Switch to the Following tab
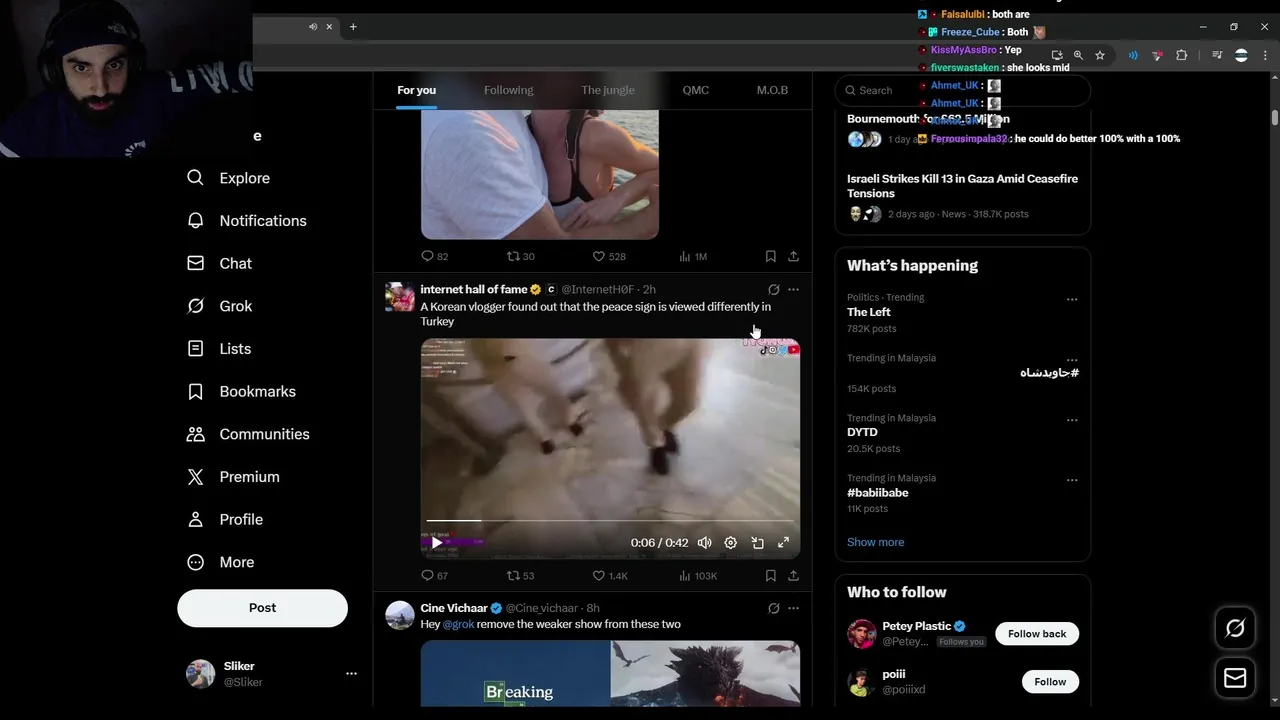 coord(508,90)
